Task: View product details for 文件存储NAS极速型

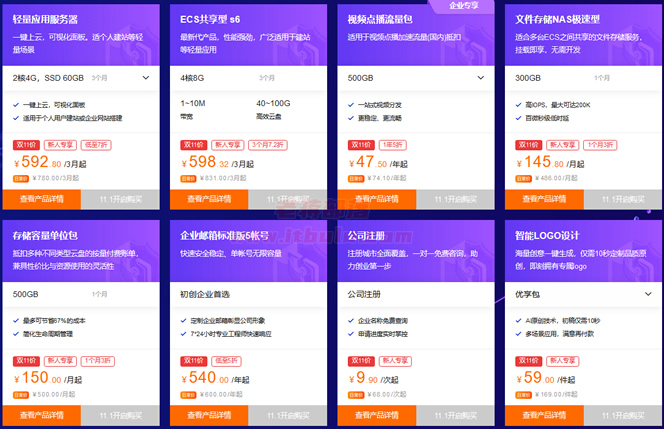Action: [544, 199]
